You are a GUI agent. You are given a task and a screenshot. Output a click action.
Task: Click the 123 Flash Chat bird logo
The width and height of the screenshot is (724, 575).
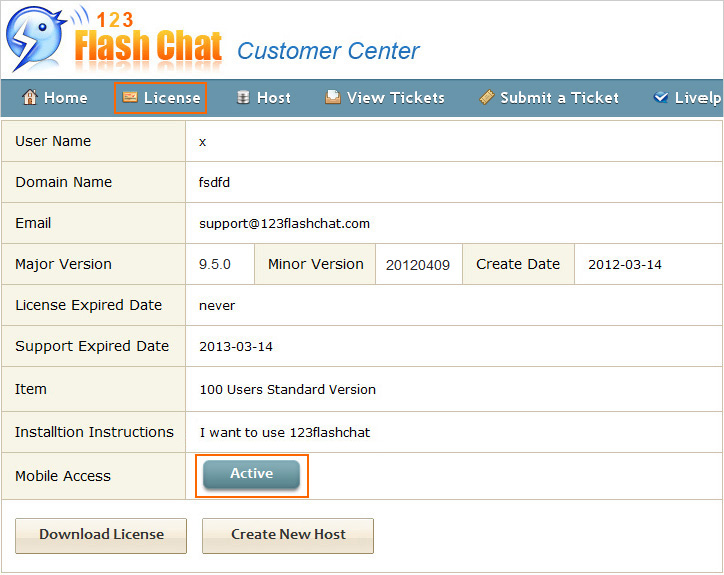coord(36,39)
